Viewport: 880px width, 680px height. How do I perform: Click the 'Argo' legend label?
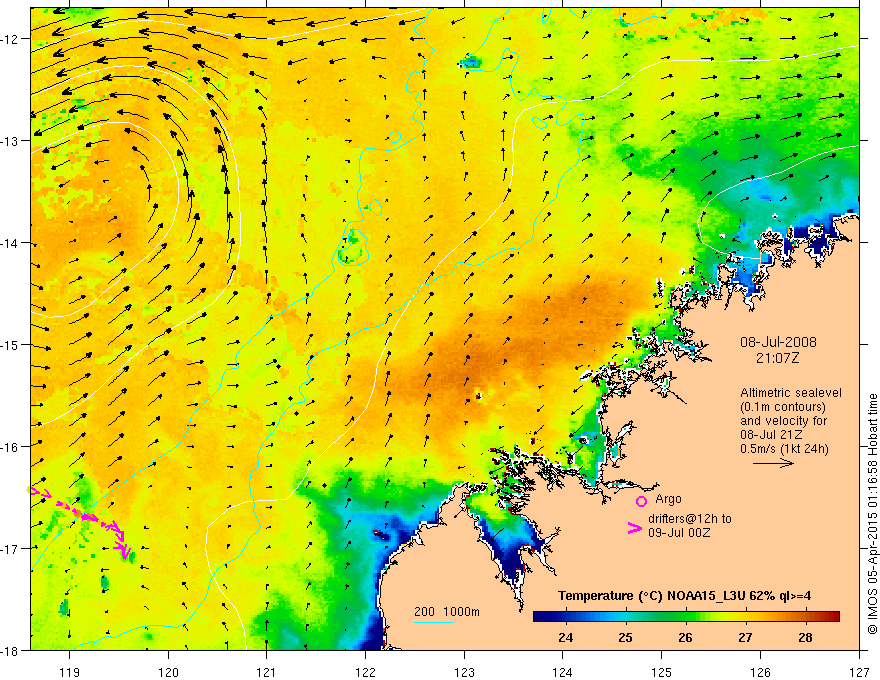tap(668, 499)
